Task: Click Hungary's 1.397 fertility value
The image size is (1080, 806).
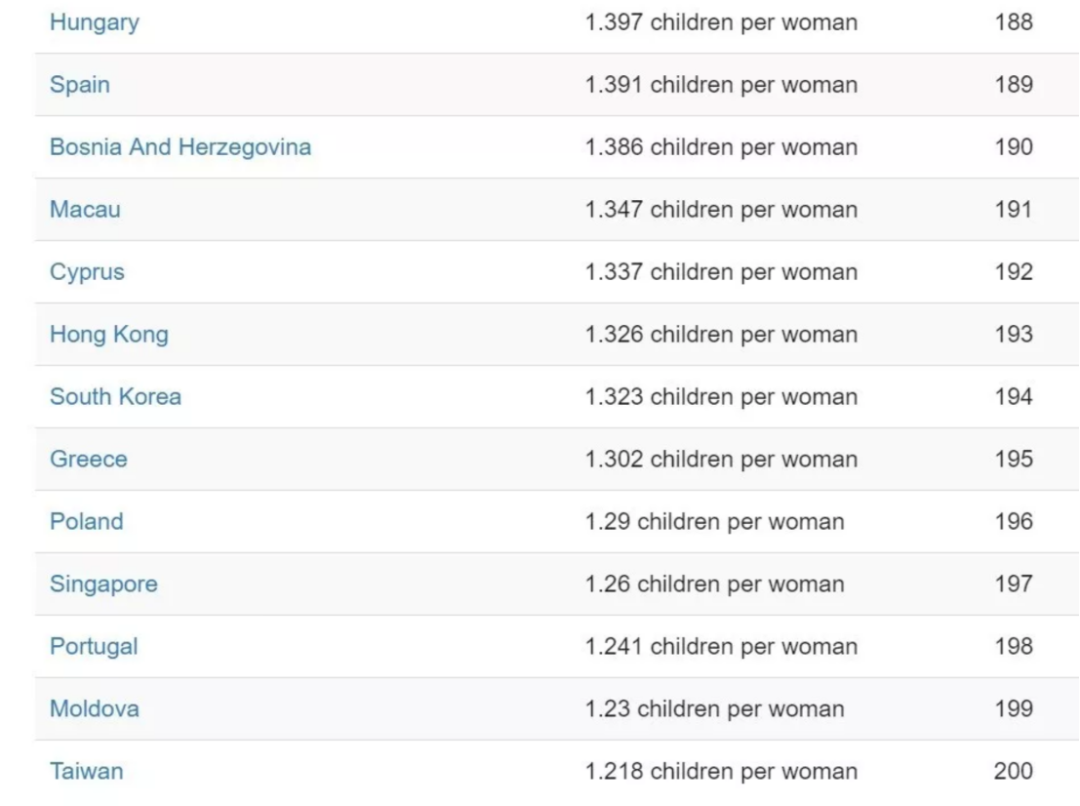Action: pos(720,22)
